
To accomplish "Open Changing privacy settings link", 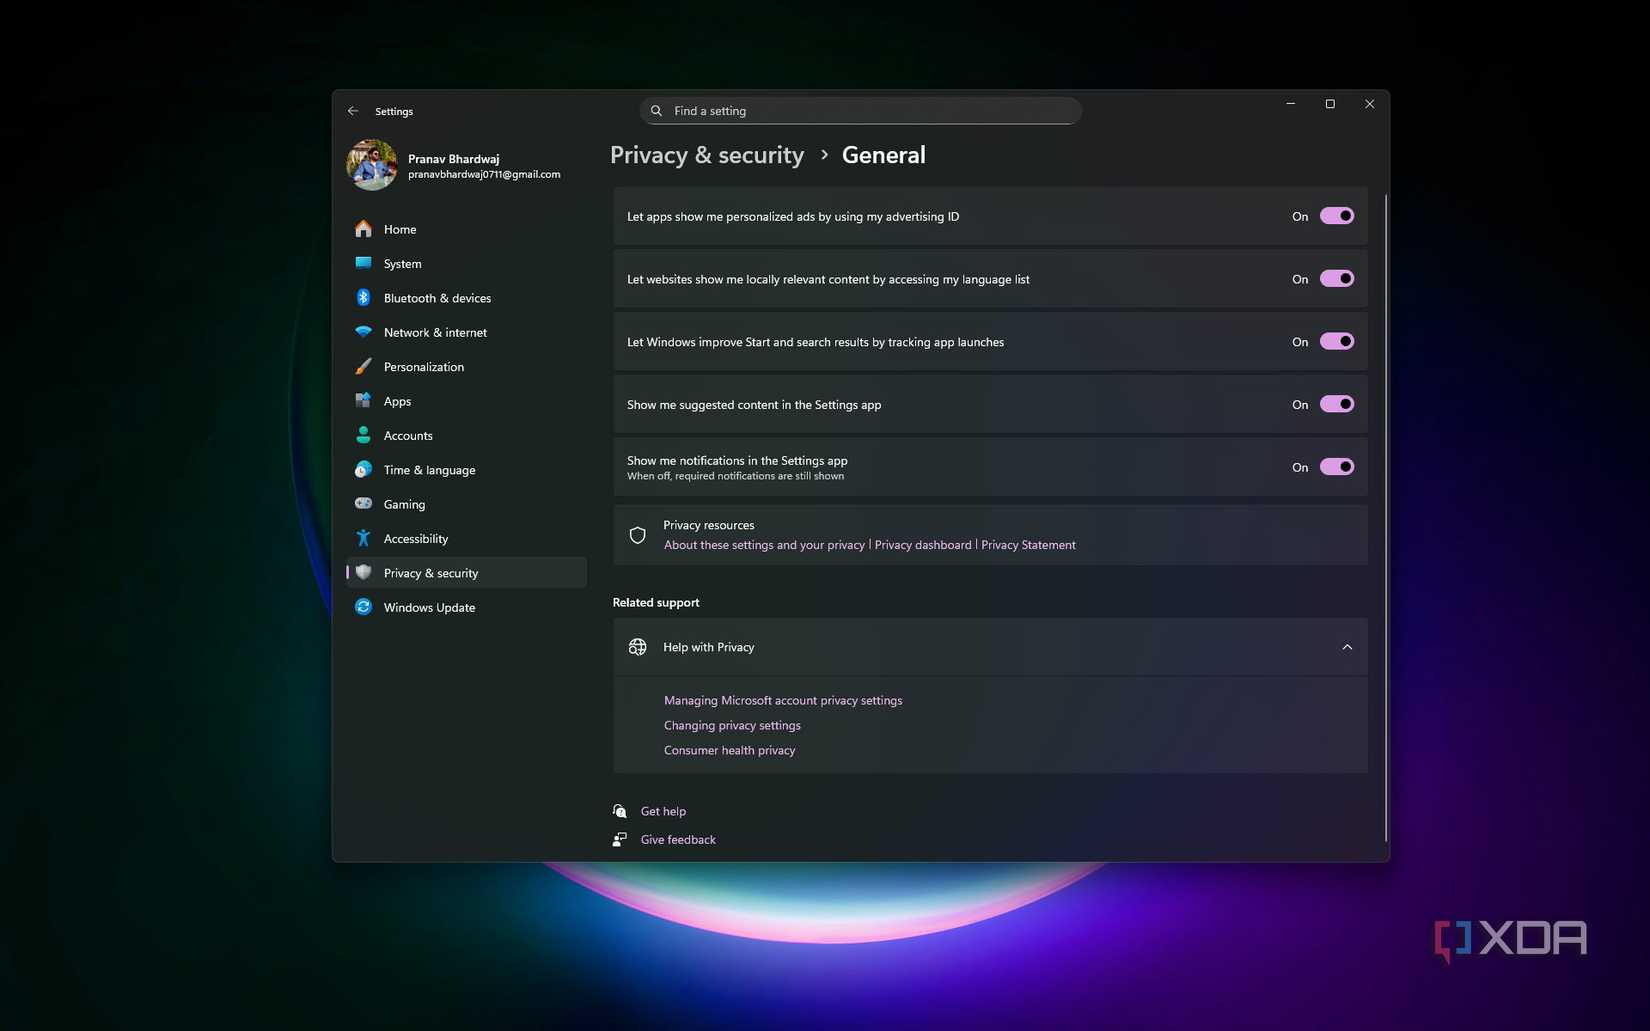I will click(732, 725).
